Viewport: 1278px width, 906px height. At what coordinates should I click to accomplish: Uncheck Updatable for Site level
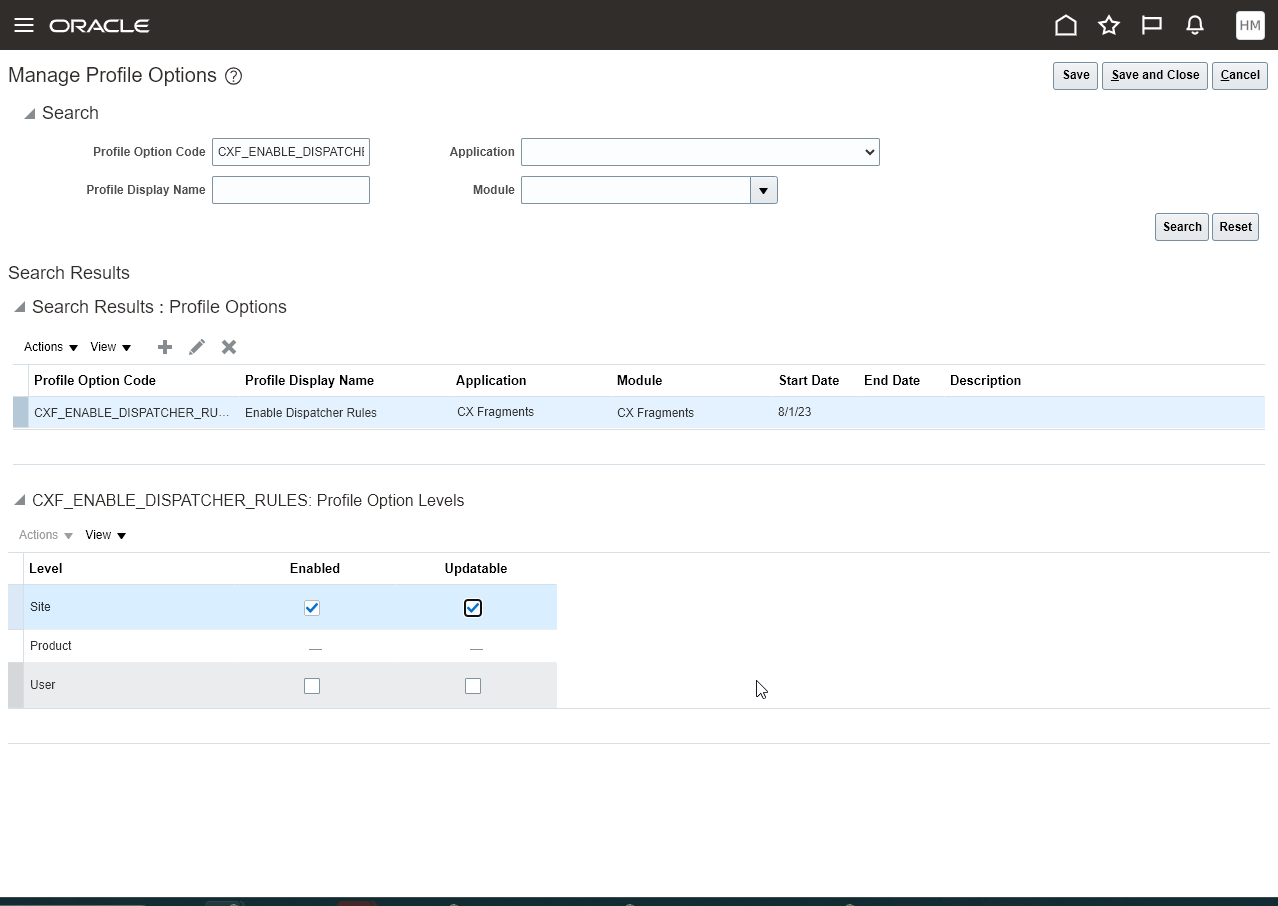(473, 608)
